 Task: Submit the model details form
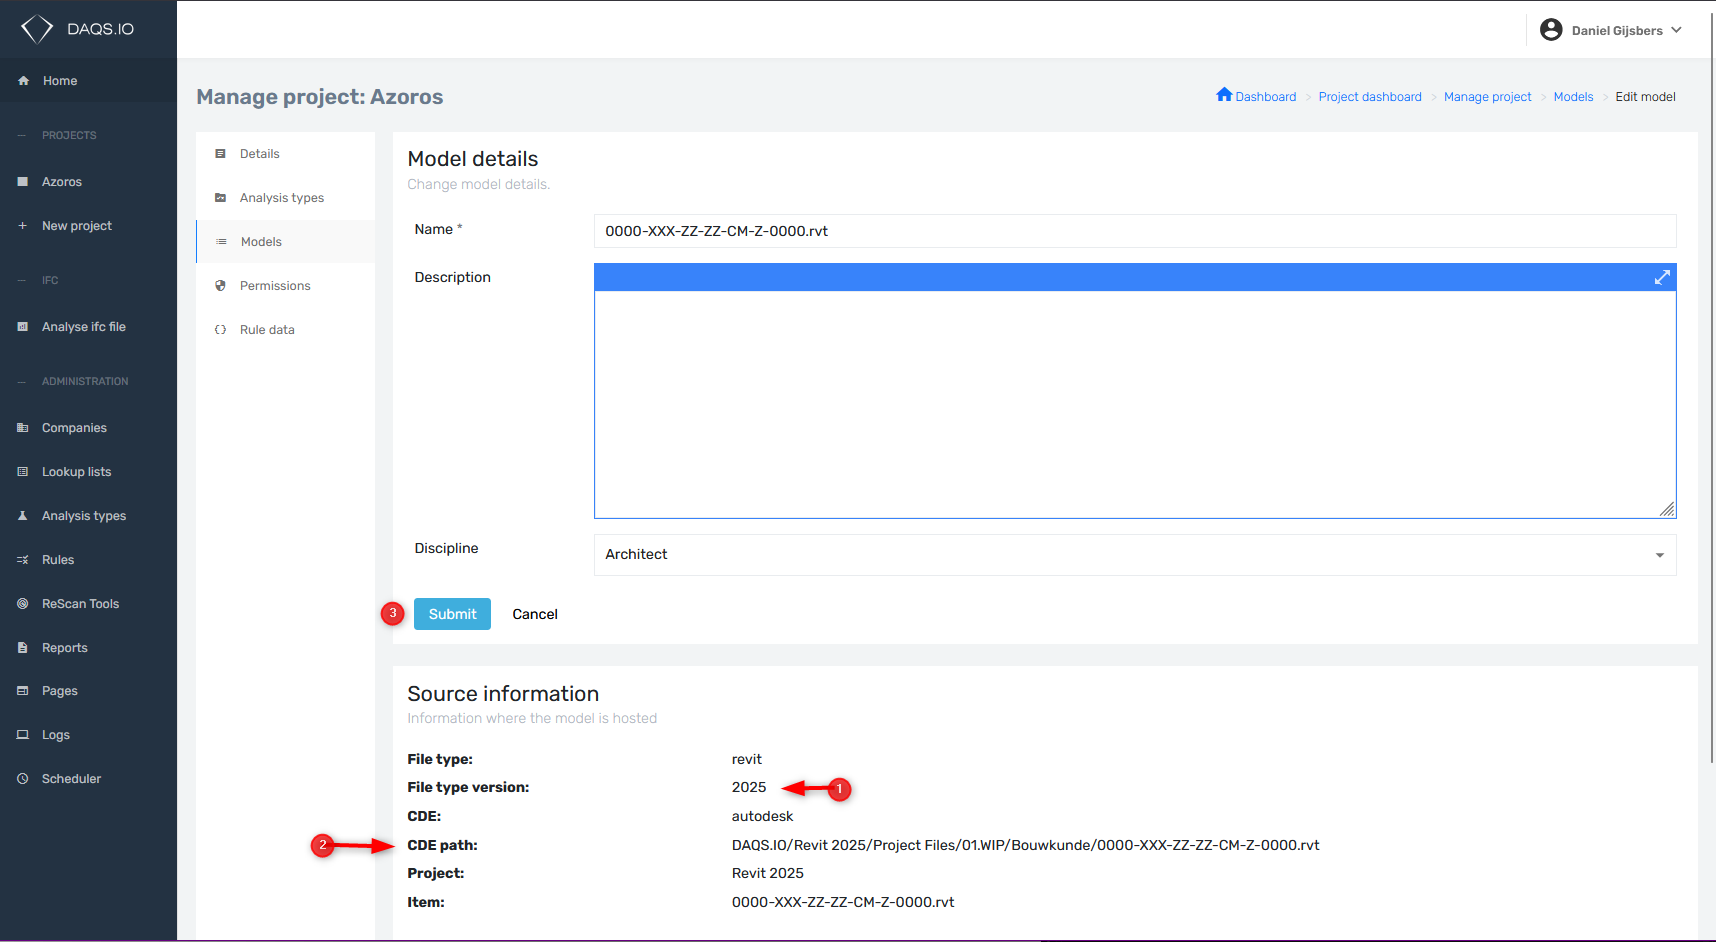(x=452, y=614)
